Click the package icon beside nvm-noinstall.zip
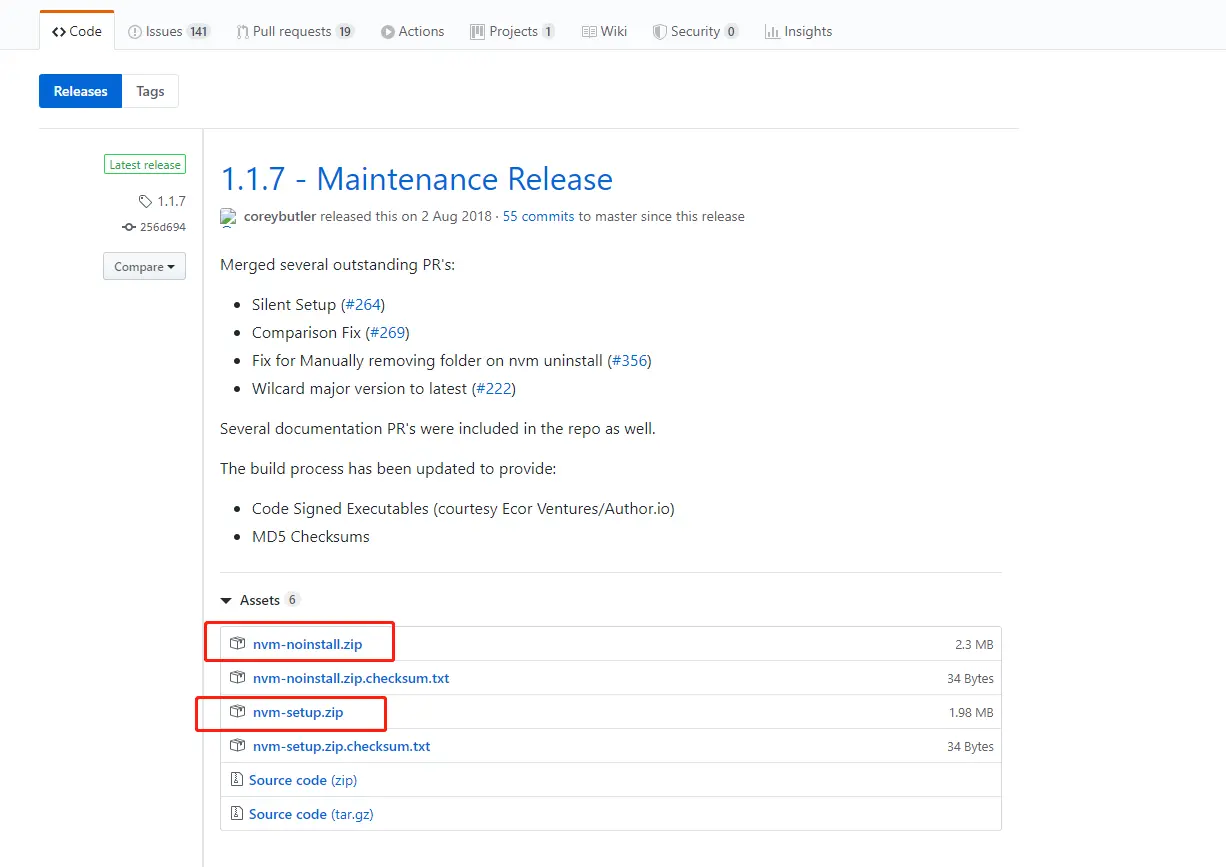 coord(237,643)
